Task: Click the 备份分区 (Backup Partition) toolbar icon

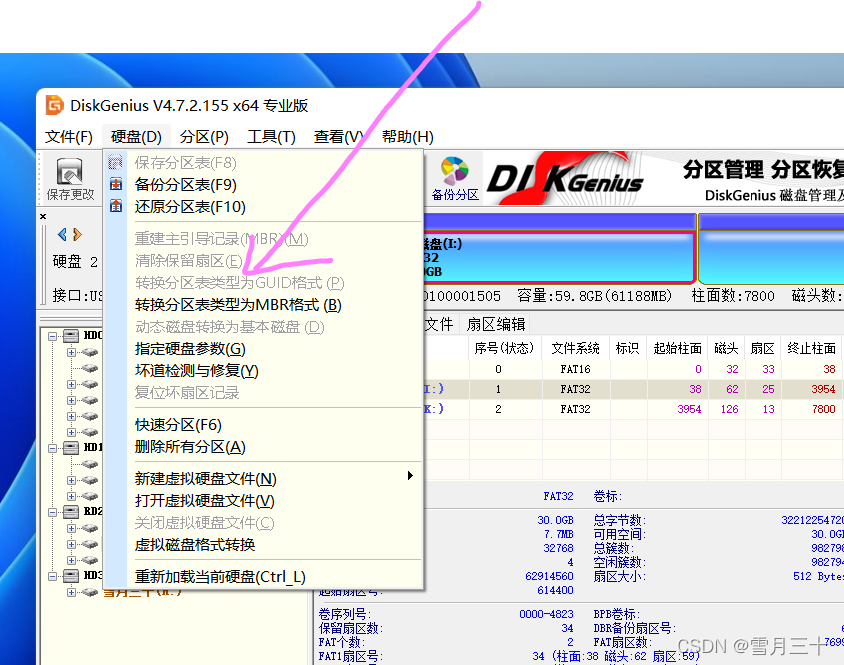Action: coord(455,178)
